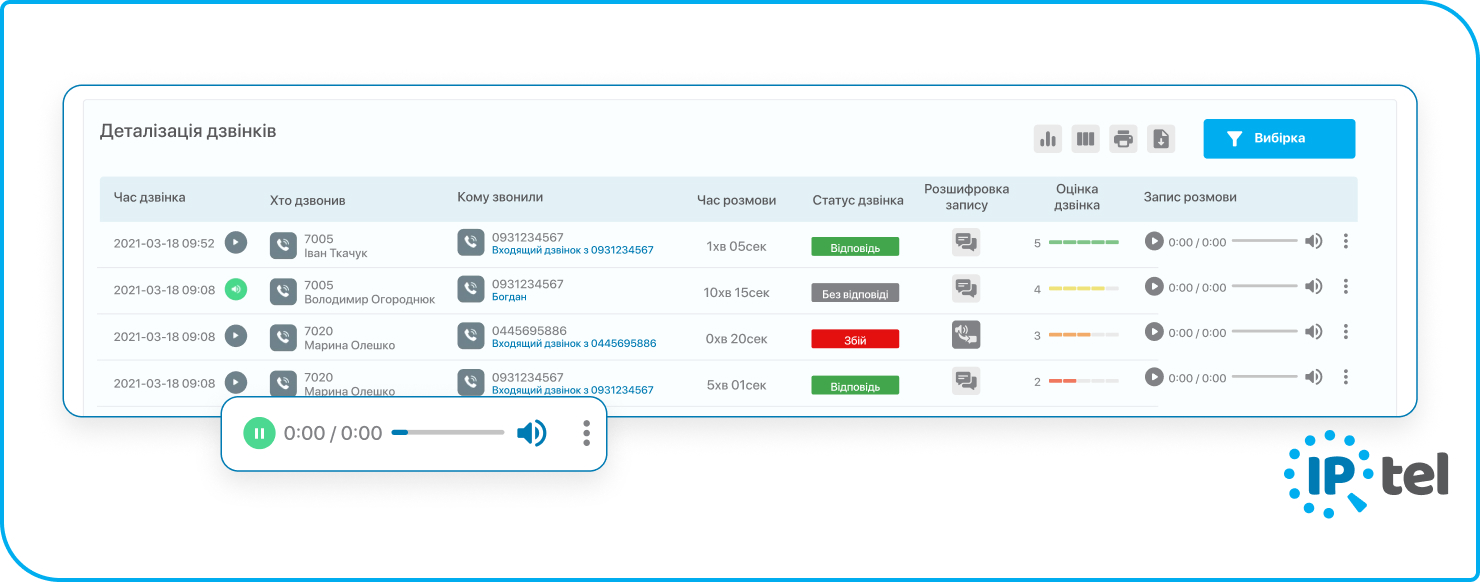Viewport: 1480px width, 582px height.
Task: Click the Вибірка filter button
Action: (x=1279, y=139)
